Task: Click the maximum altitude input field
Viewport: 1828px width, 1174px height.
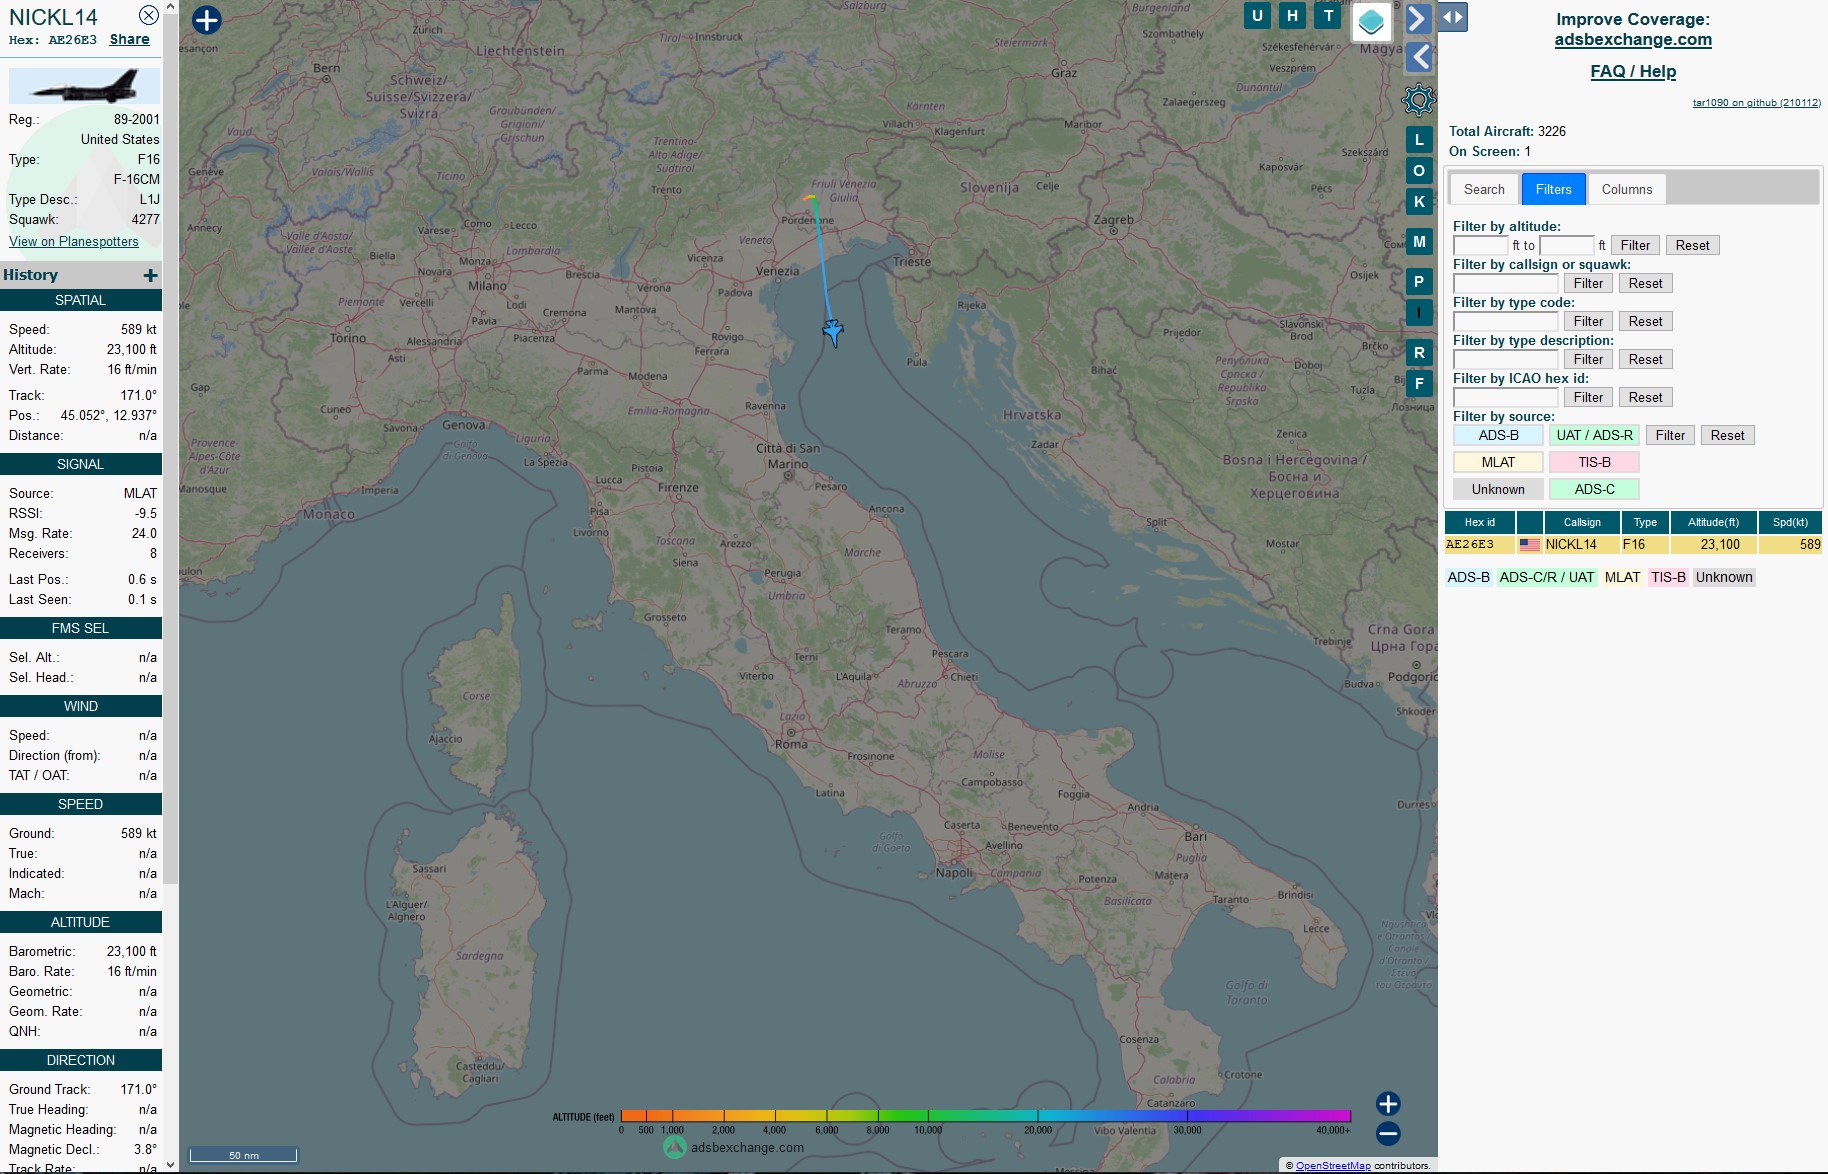Action: pos(1567,245)
